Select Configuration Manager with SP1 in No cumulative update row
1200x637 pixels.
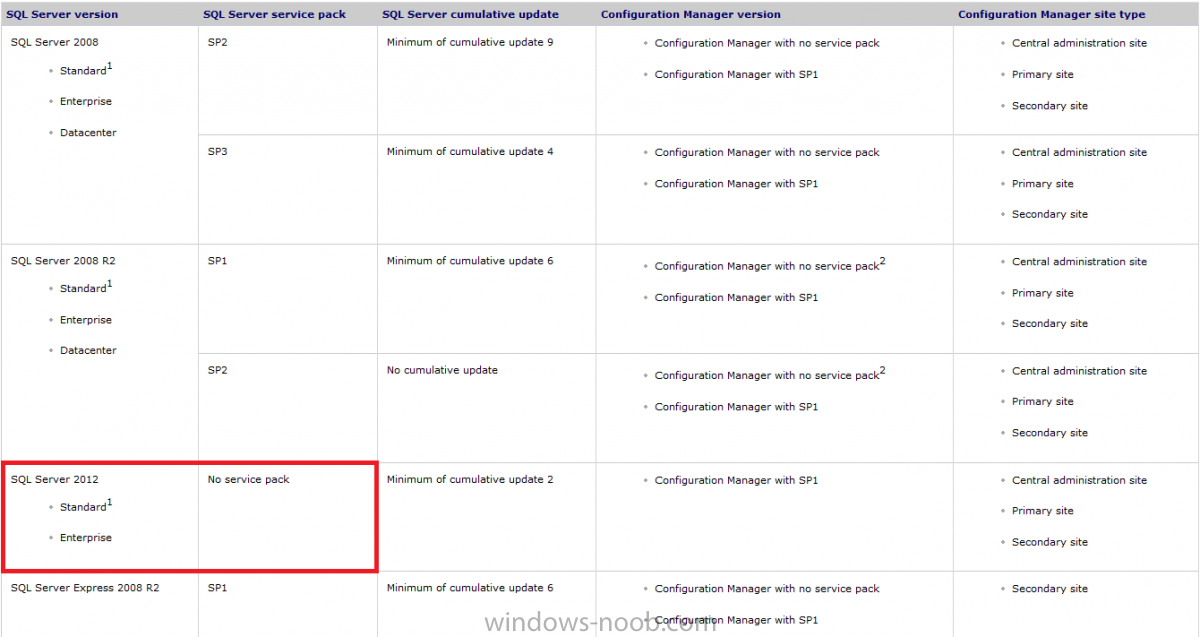(736, 407)
